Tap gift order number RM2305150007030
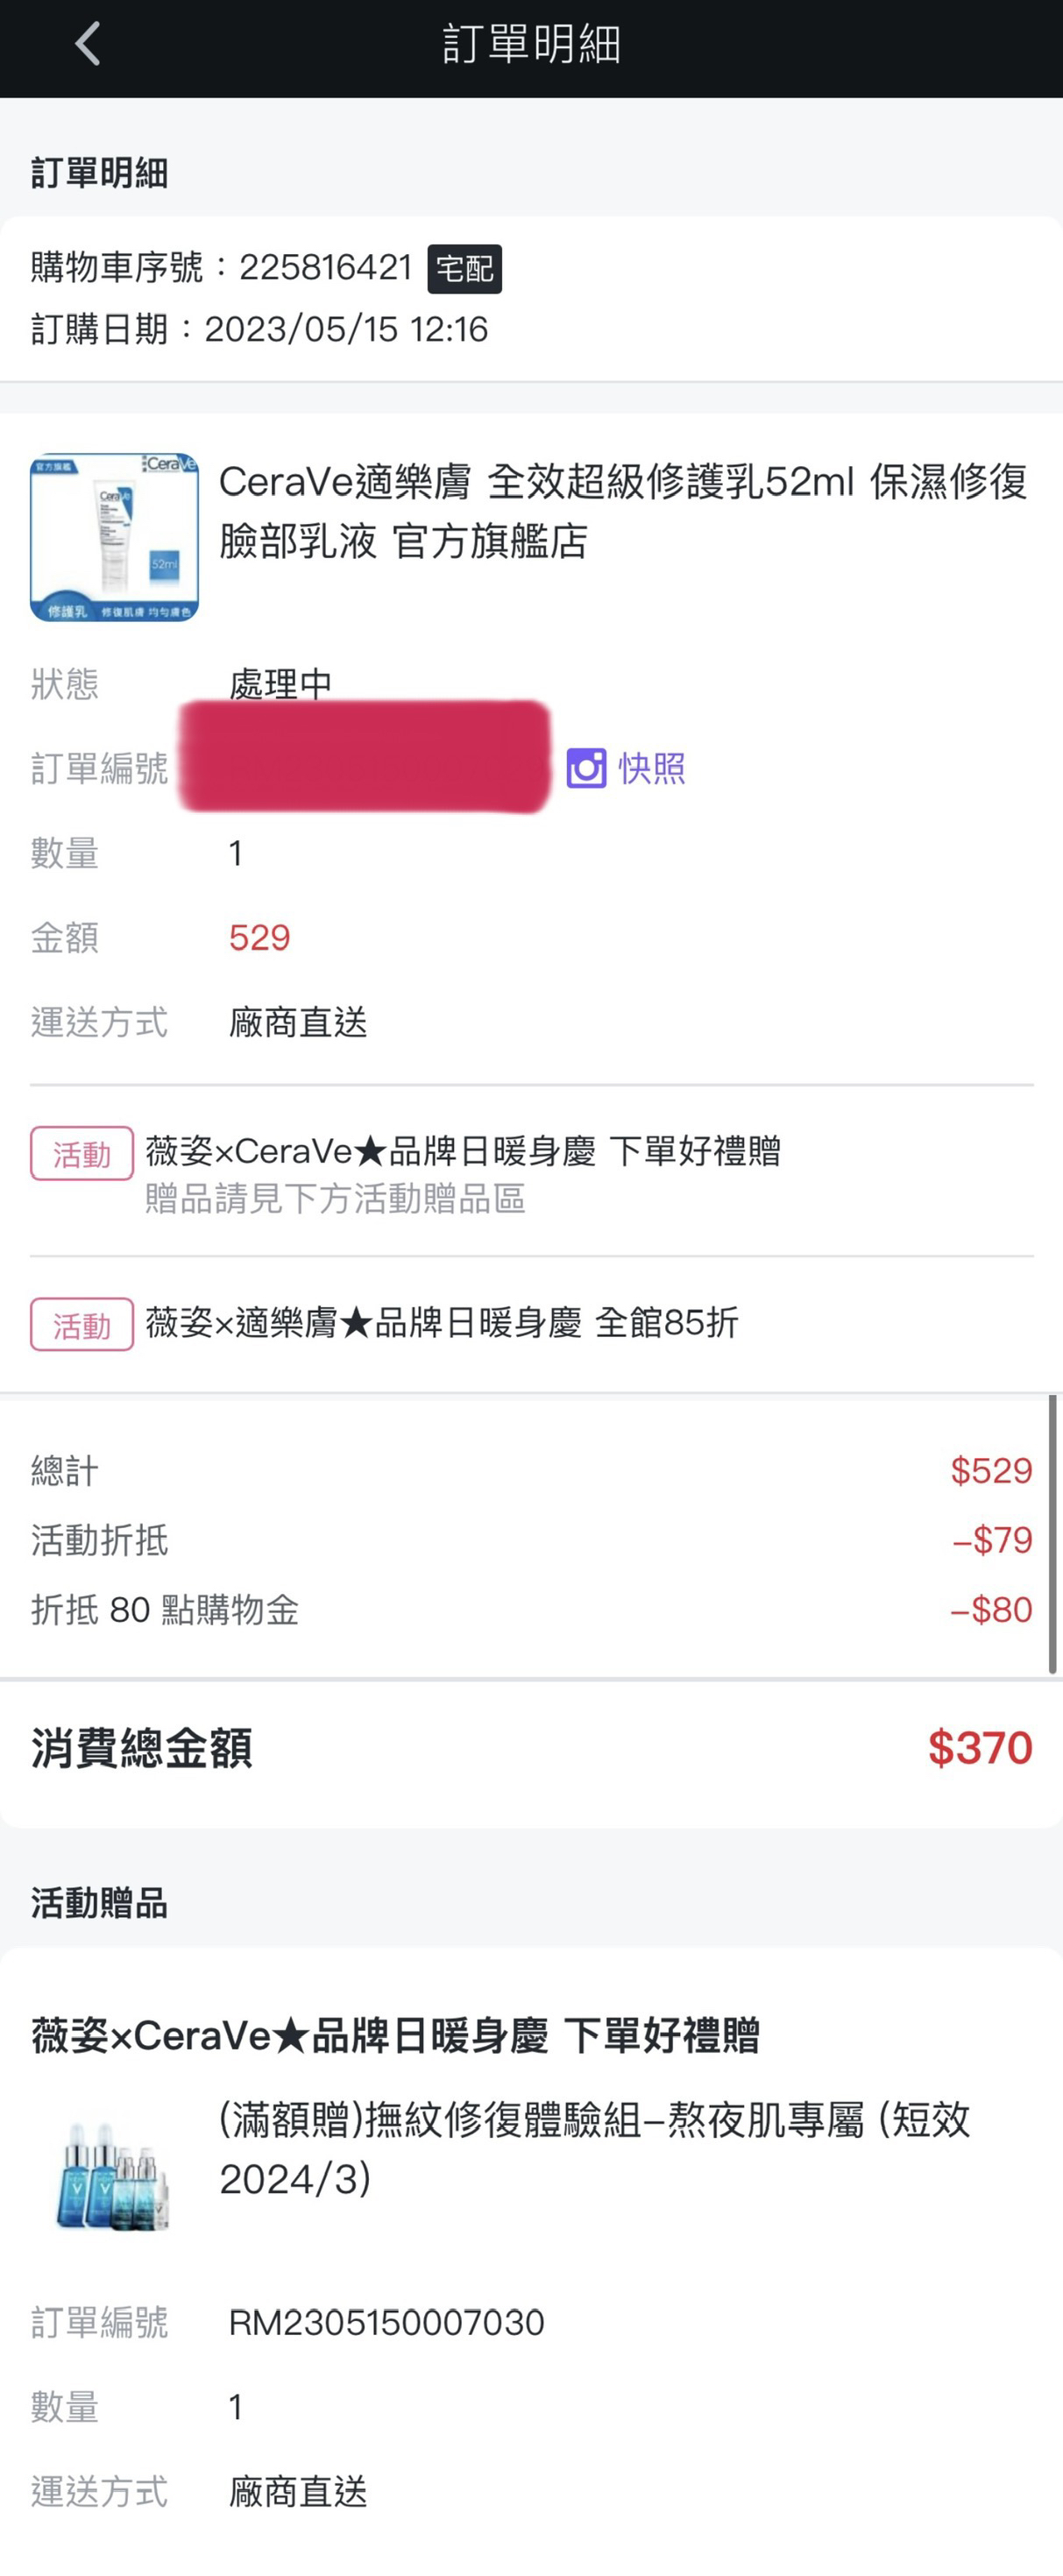 tap(386, 2323)
